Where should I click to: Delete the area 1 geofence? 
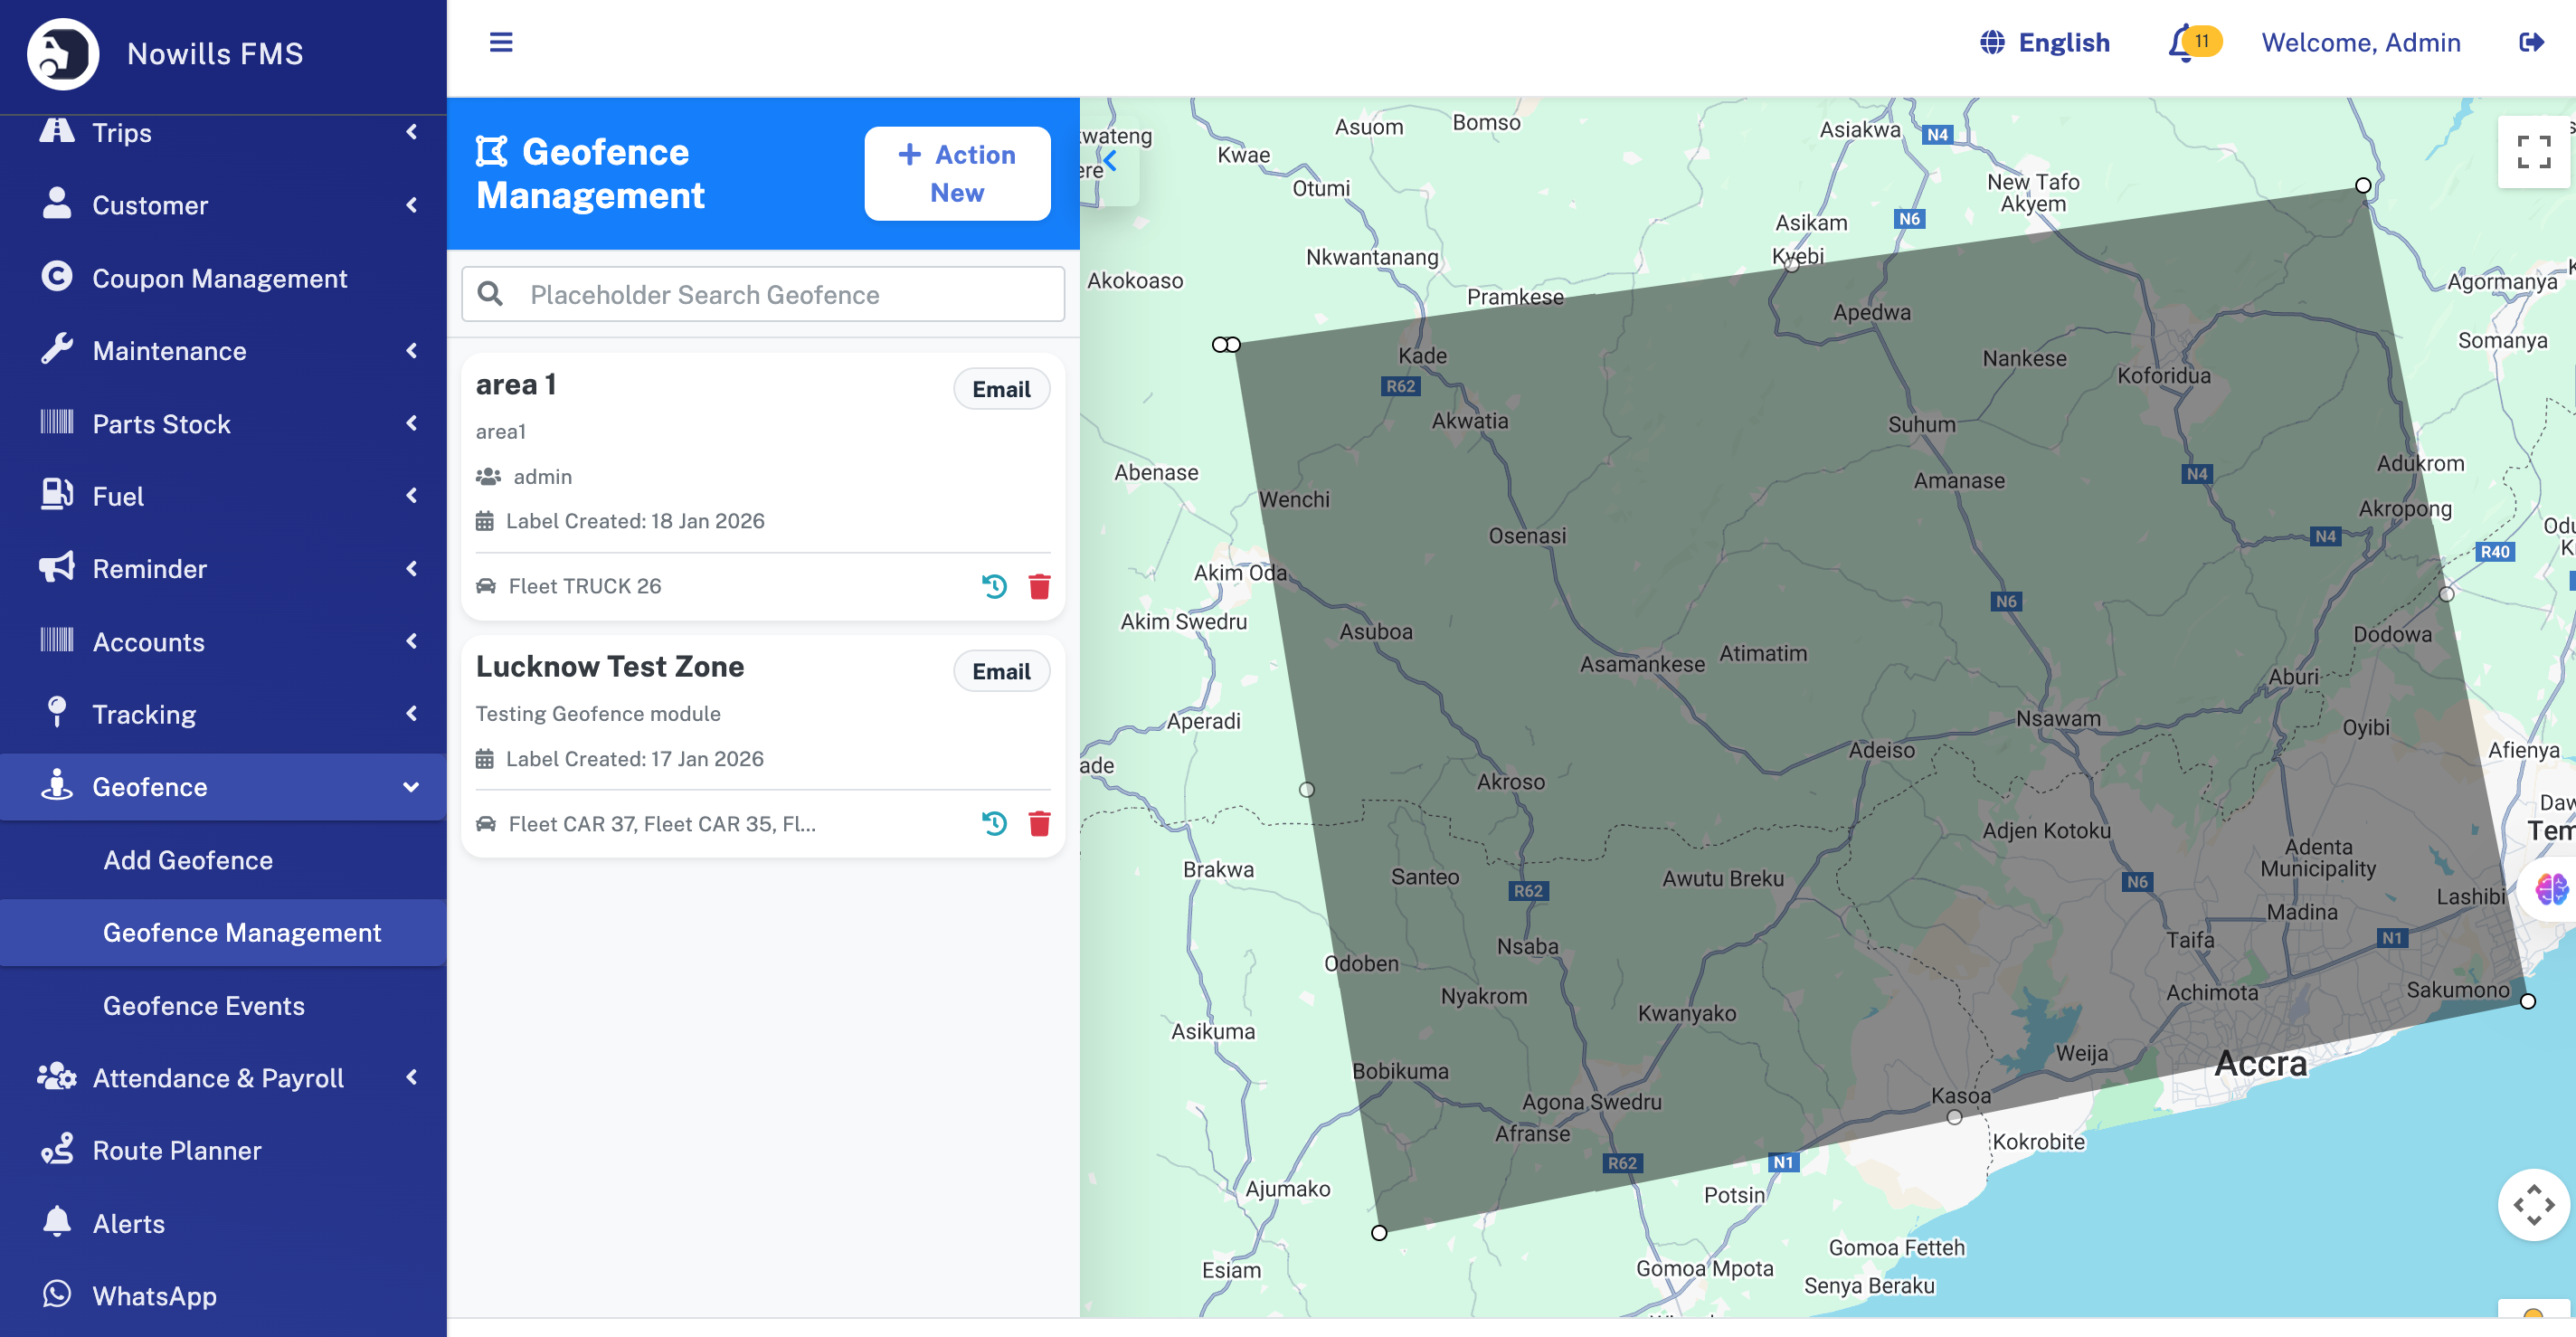[1039, 586]
